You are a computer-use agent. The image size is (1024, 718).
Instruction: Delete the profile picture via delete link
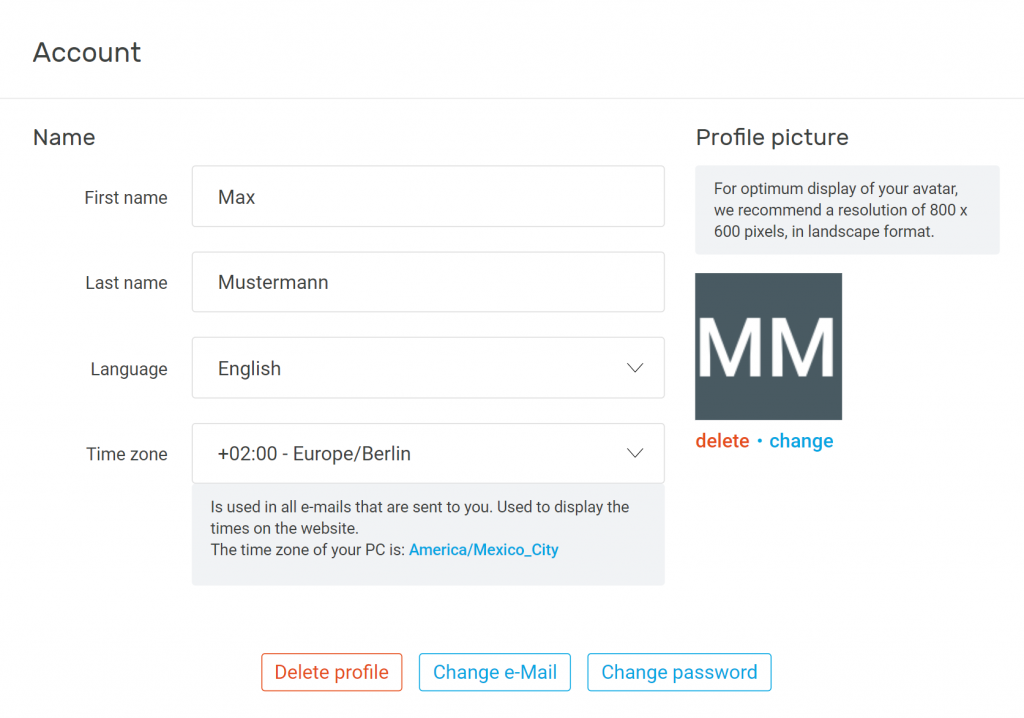click(722, 441)
